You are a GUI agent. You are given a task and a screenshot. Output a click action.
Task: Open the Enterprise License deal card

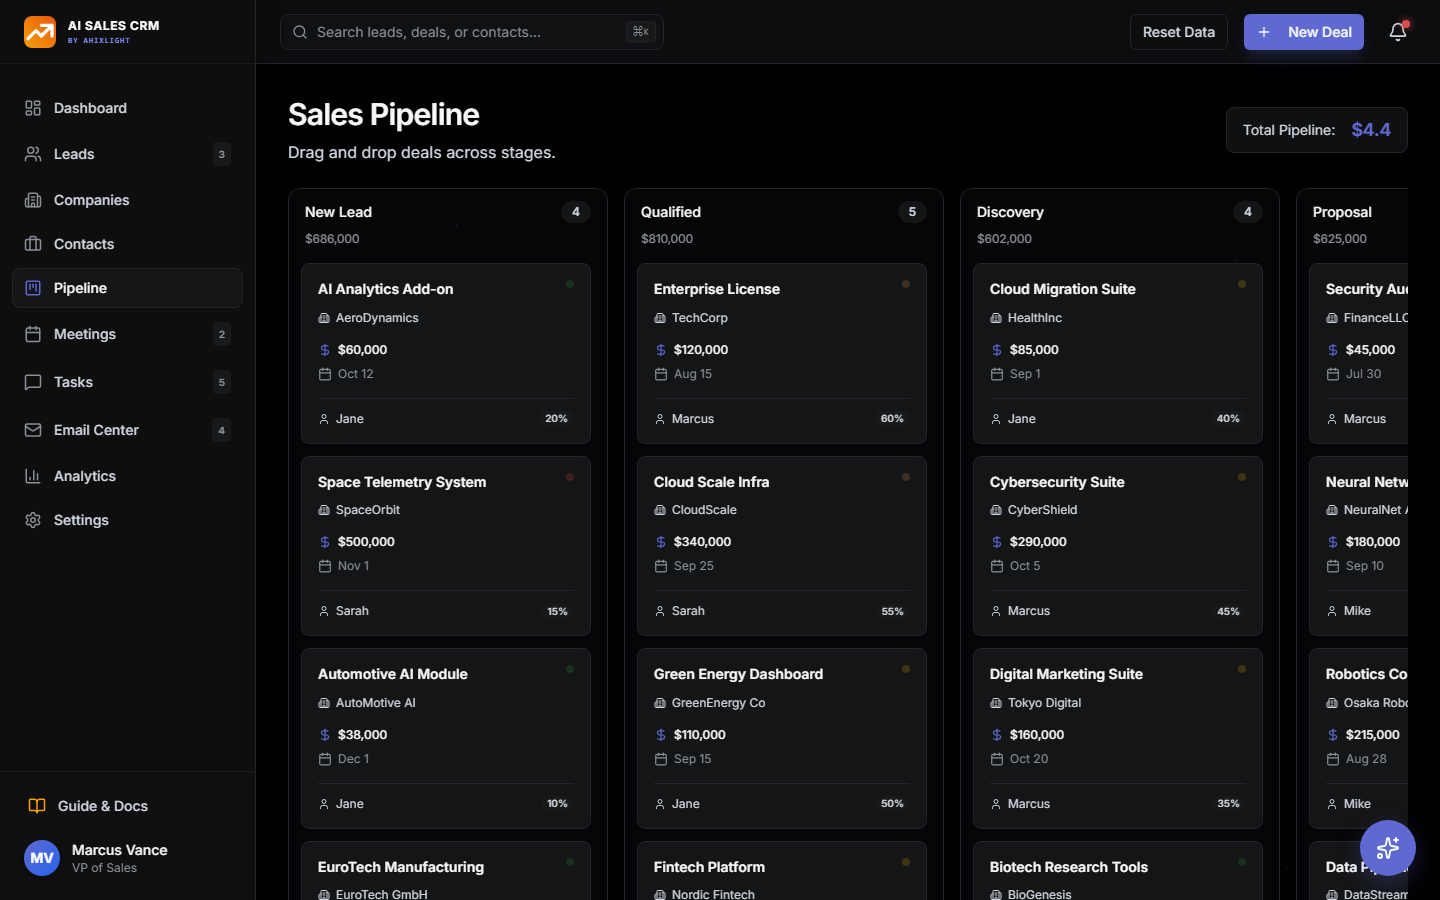(x=782, y=354)
